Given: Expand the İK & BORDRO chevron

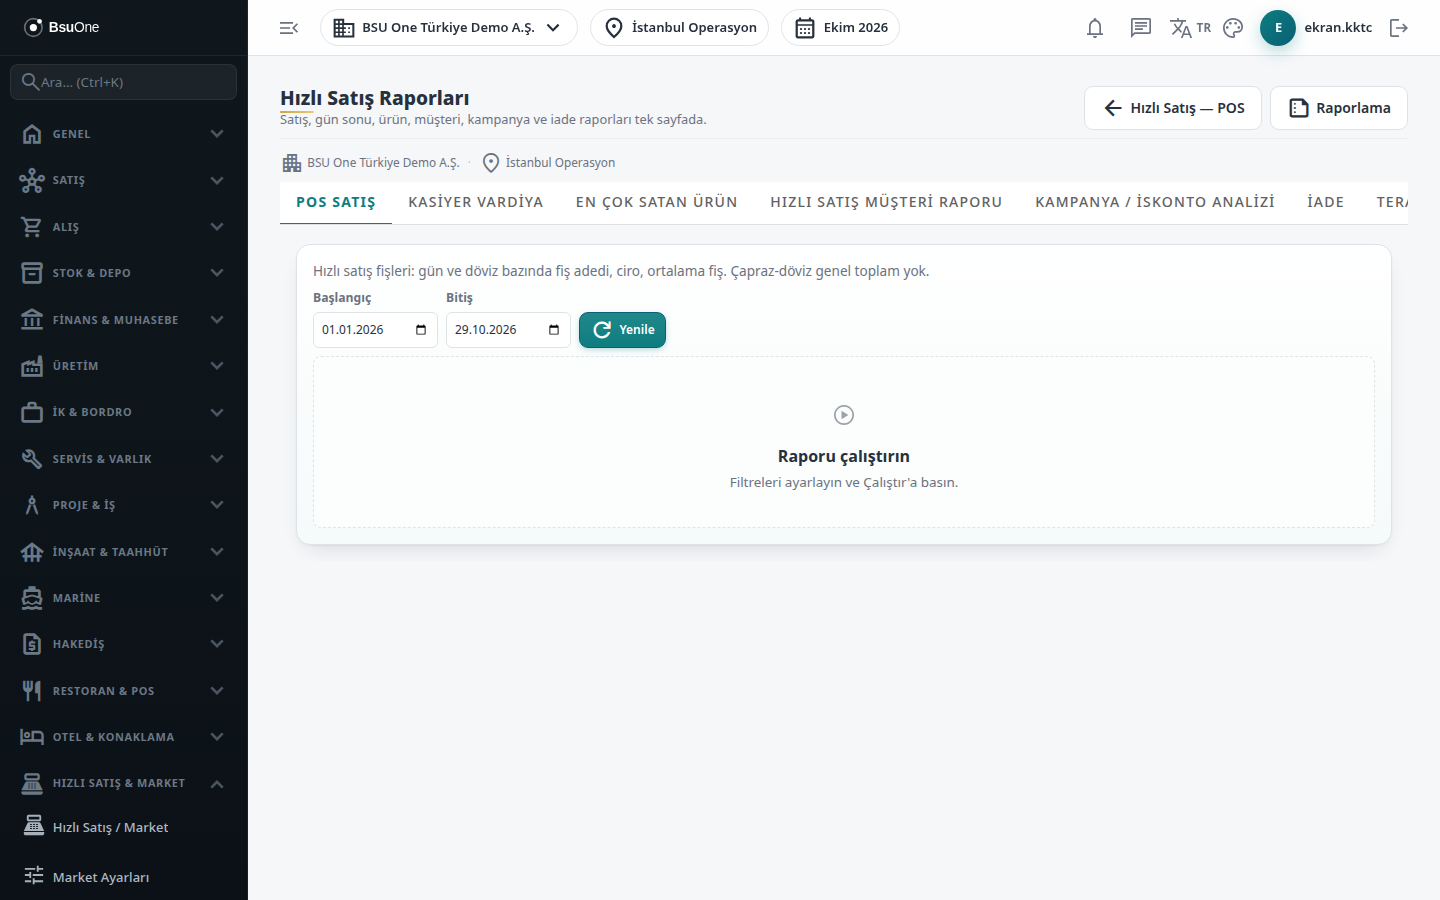Looking at the screenshot, I should (217, 412).
